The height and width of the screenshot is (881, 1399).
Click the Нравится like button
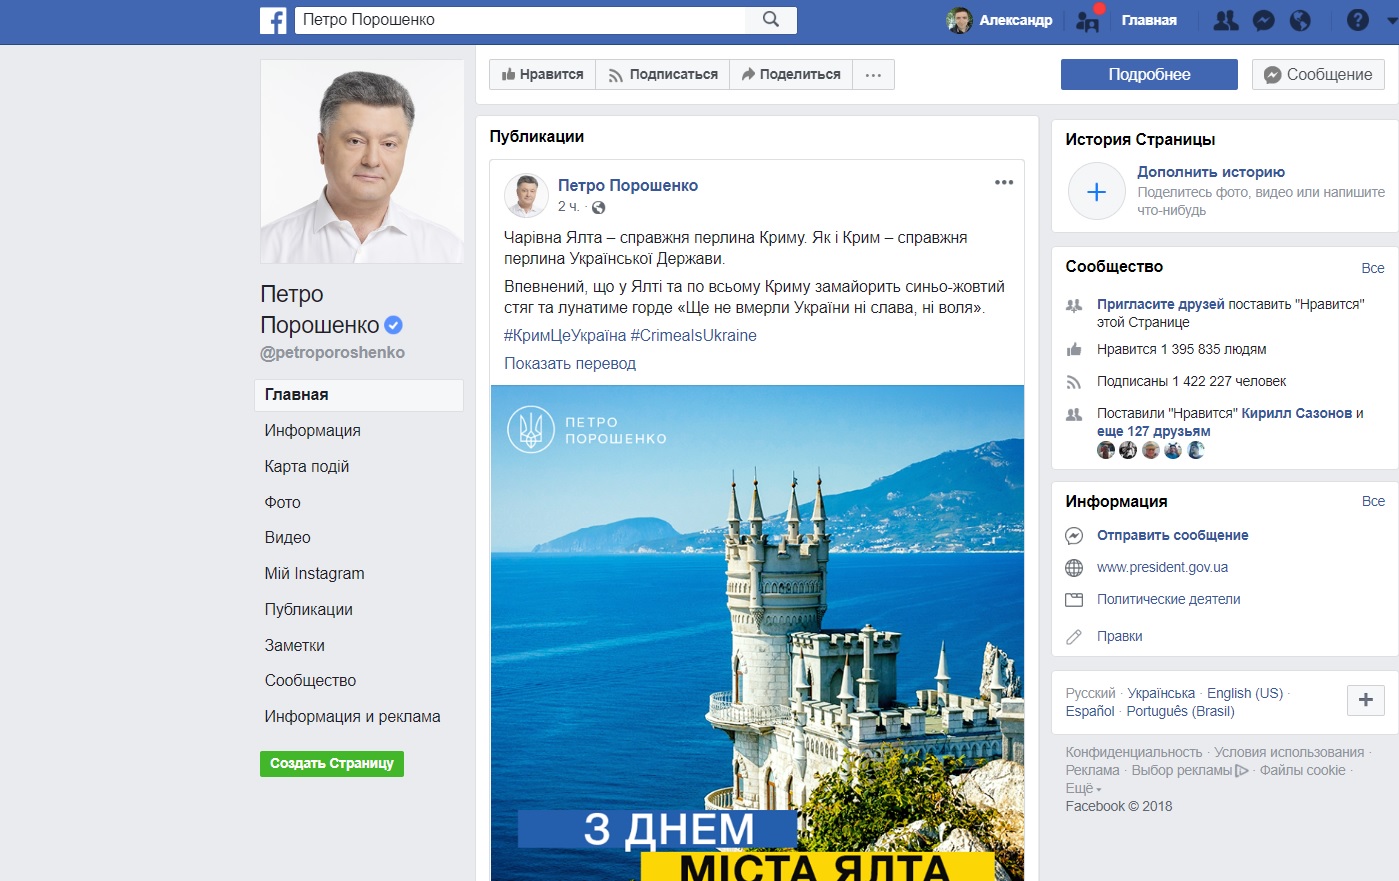coord(542,75)
